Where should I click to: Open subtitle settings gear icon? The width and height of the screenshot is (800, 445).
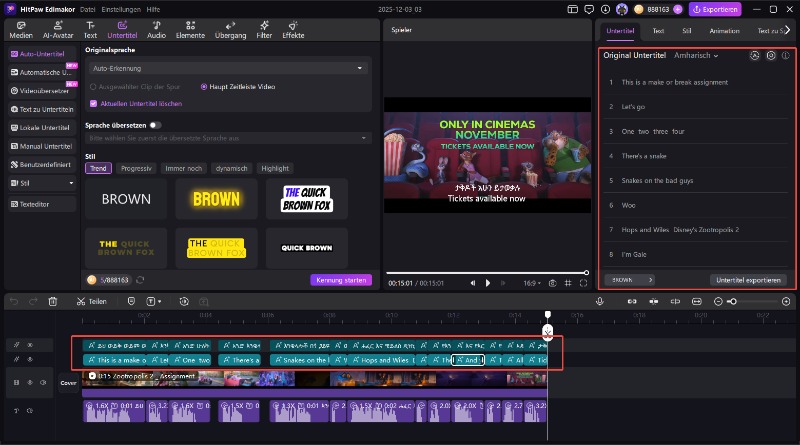pyautogui.click(x=771, y=55)
